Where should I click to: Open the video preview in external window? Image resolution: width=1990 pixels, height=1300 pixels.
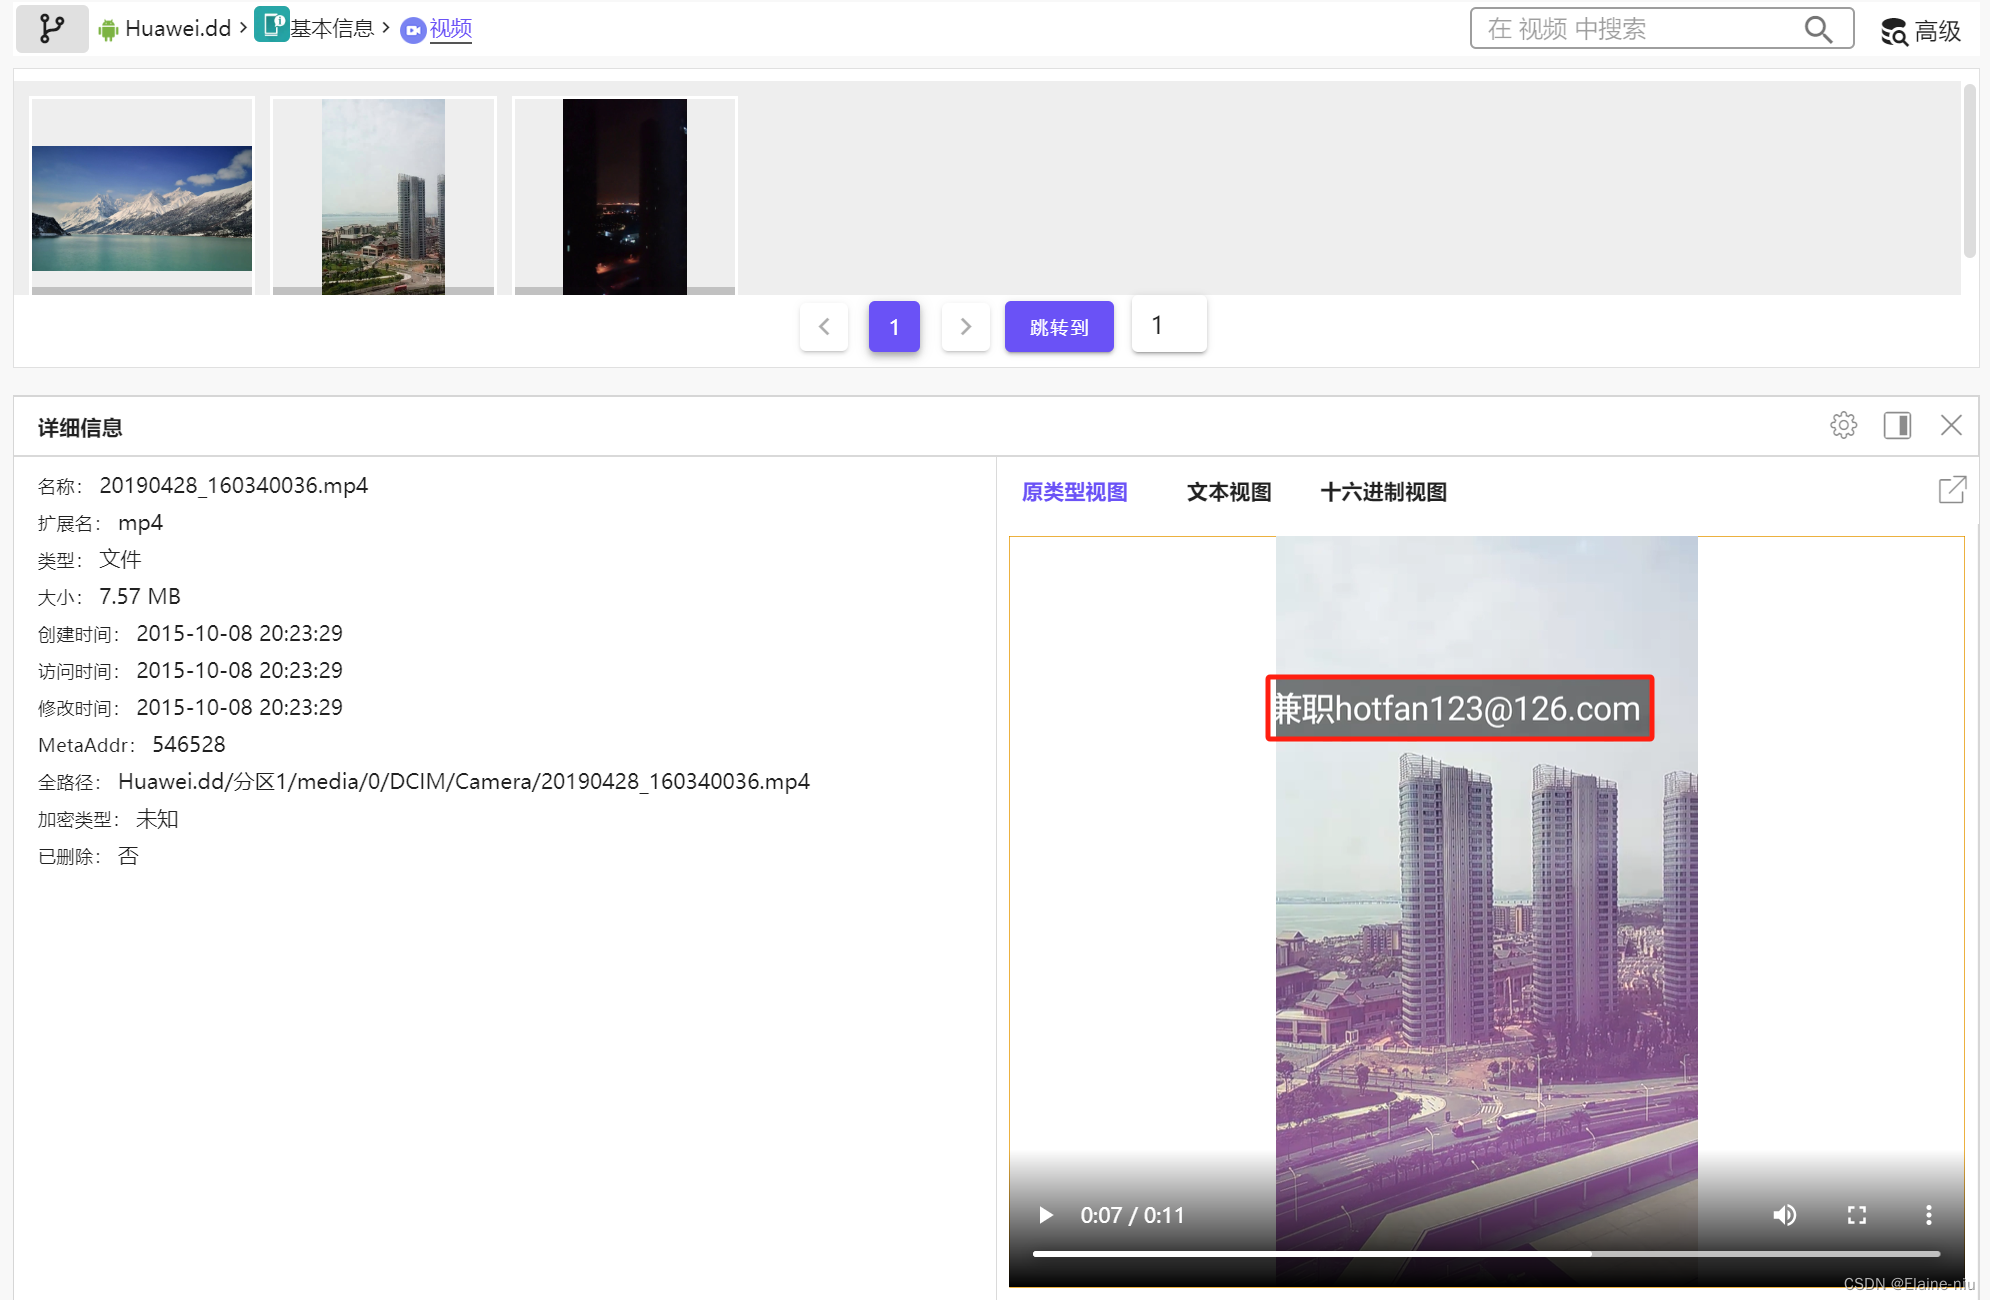pyautogui.click(x=1952, y=490)
